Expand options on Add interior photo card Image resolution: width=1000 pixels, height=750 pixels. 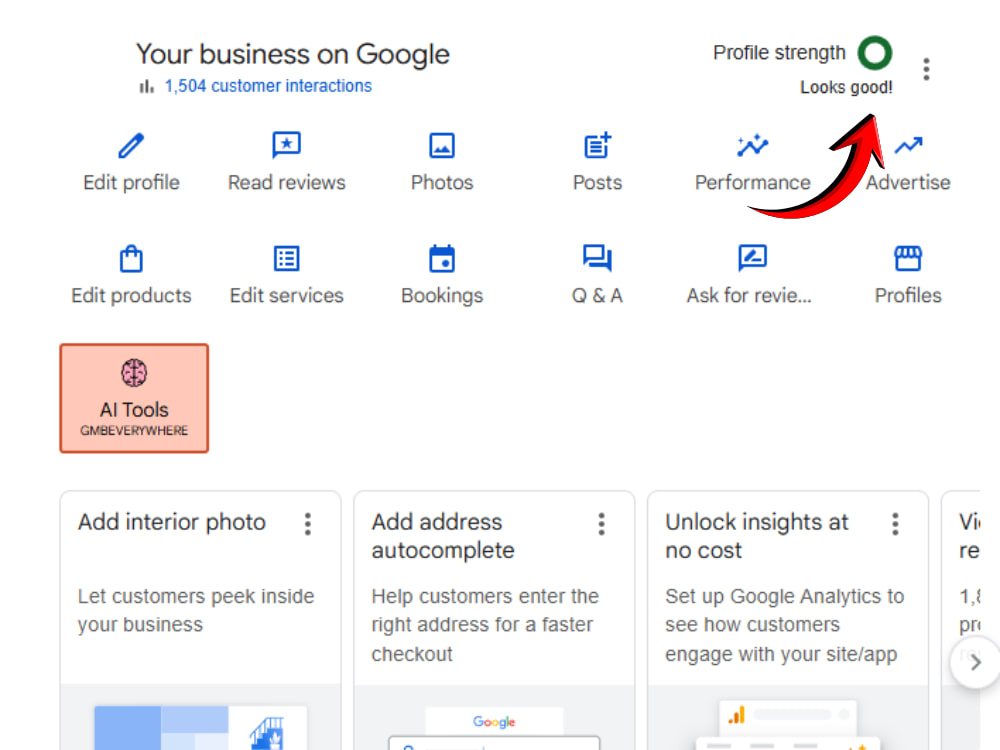click(x=308, y=524)
